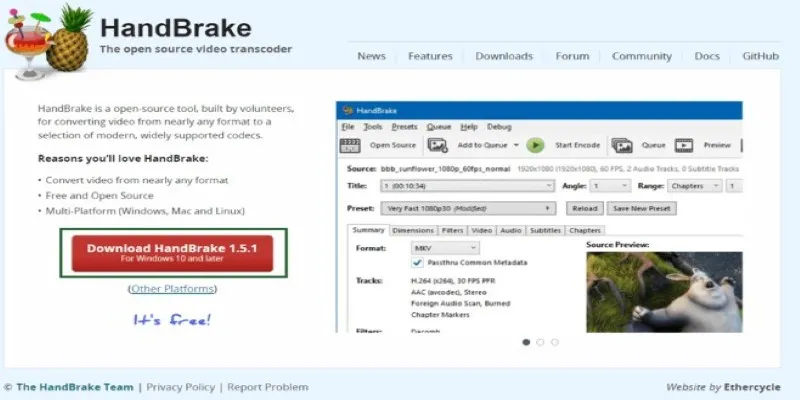Open the Preset dropdown Very Fast 1080p30
Image resolution: width=800 pixels, height=400 pixels.
click(x=468, y=208)
